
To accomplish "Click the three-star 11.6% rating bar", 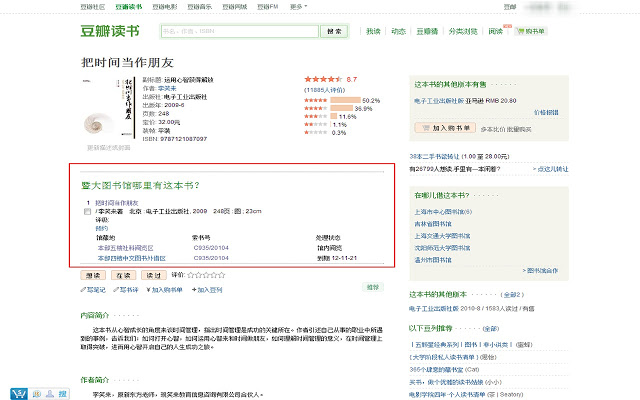I will pyautogui.click(x=334, y=116).
